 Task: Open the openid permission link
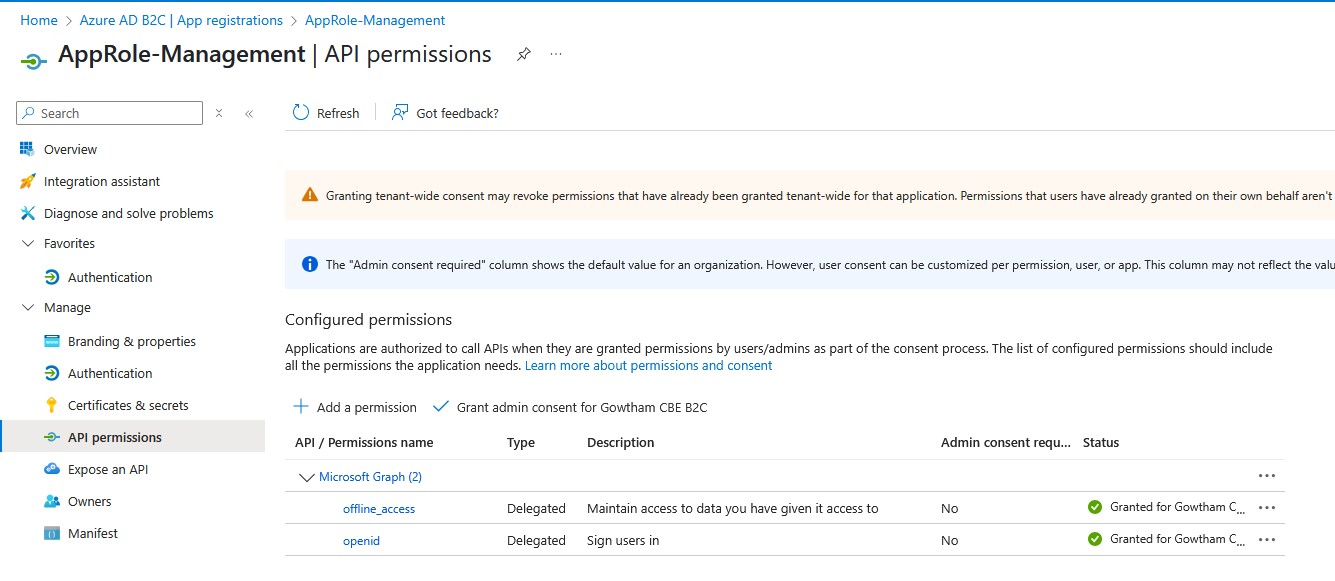coord(361,541)
